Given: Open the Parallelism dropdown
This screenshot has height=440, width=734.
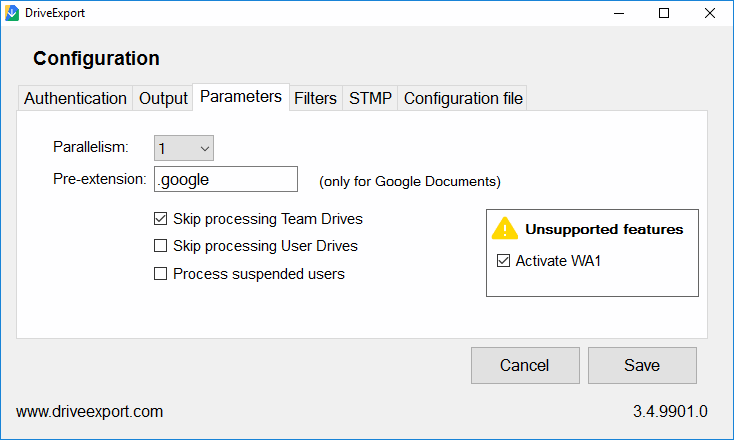Looking at the screenshot, I should point(184,148).
